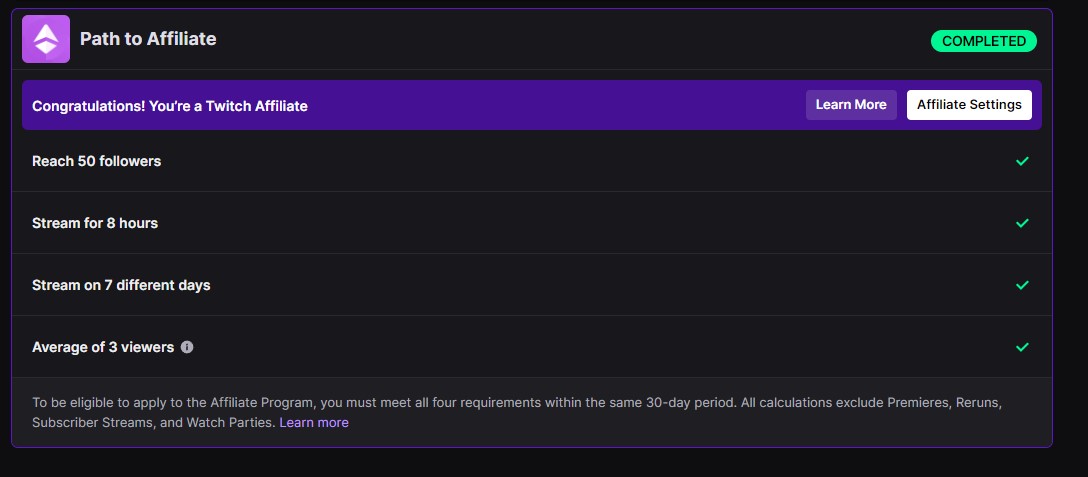The image size is (1088, 477).
Task: Click the Subscriber Streams and Watch Parties text
Action: pos(153,423)
